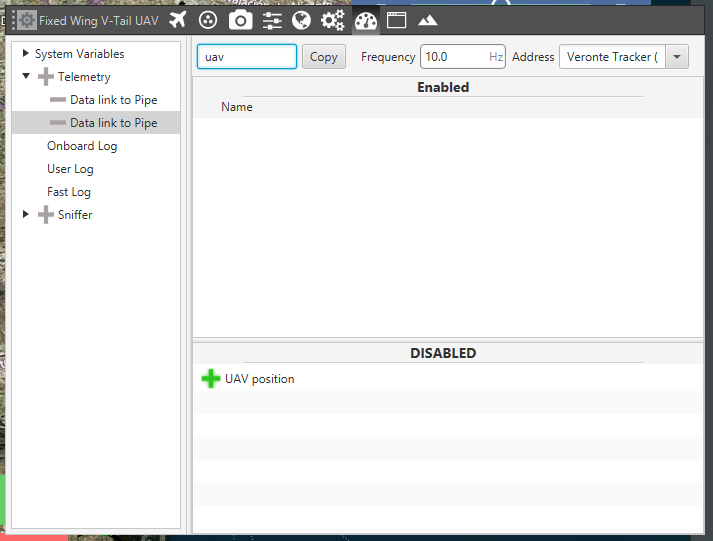The width and height of the screenshot is (713, 541).
Task: Open the airplane vehicle settings icon
Action: coord(177,20)
